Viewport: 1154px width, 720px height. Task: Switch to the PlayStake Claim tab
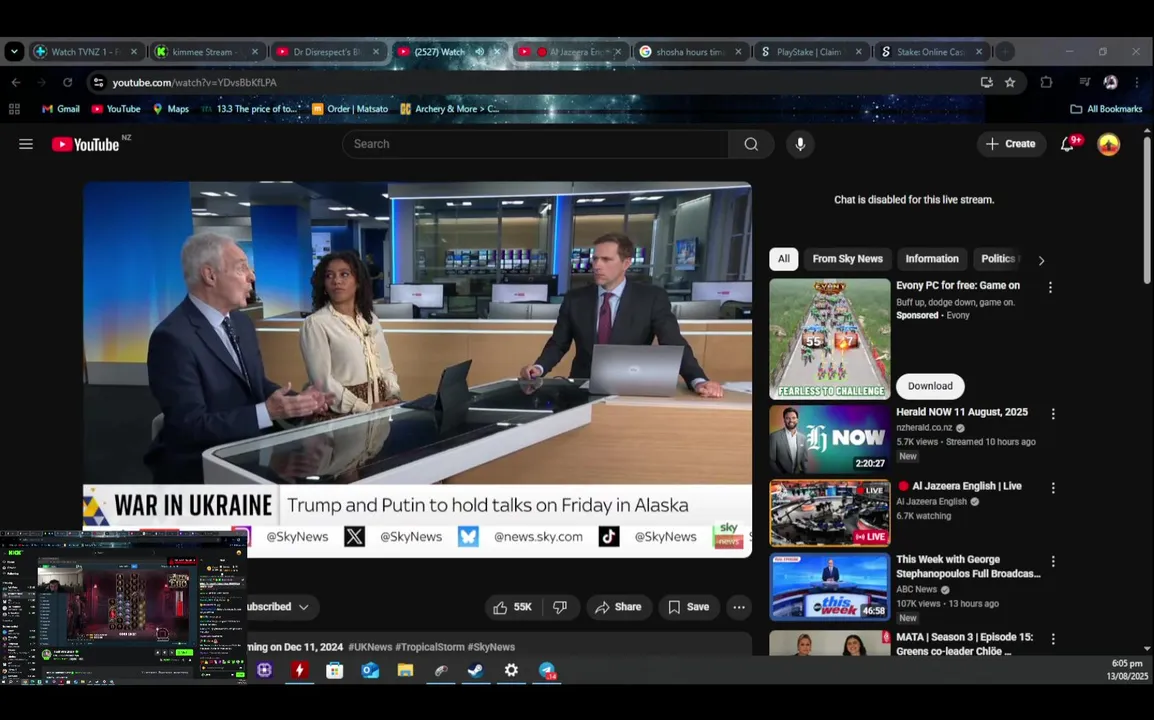tap(811, 52)
